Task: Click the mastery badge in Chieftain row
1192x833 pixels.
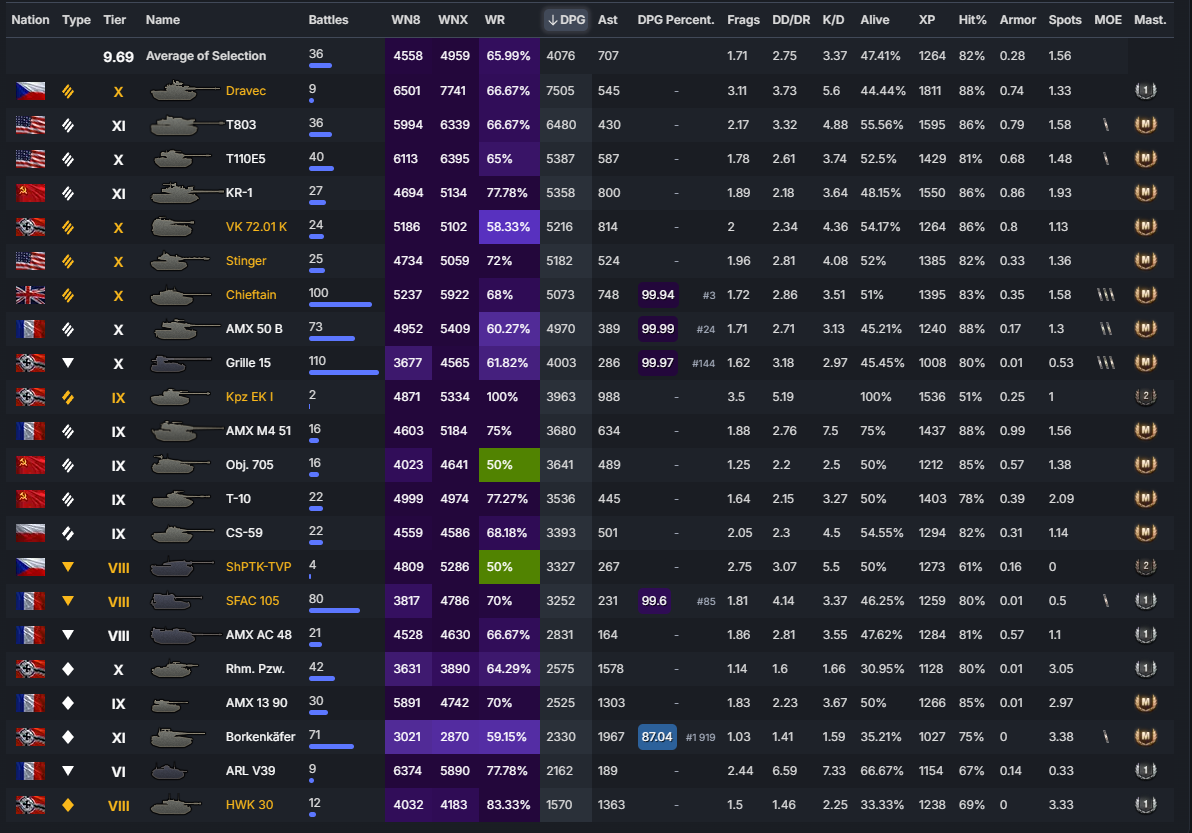Action: (x=1145, y=295)
